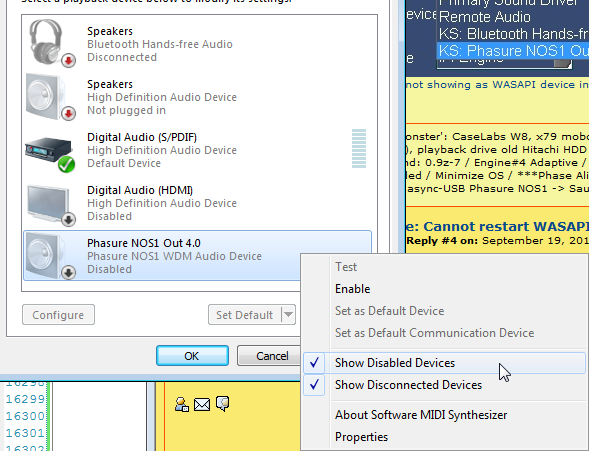Screen dimensions: 589x451
Task: Select KS: Bluetooth Hands-free in device list
Action: (513, 34)
